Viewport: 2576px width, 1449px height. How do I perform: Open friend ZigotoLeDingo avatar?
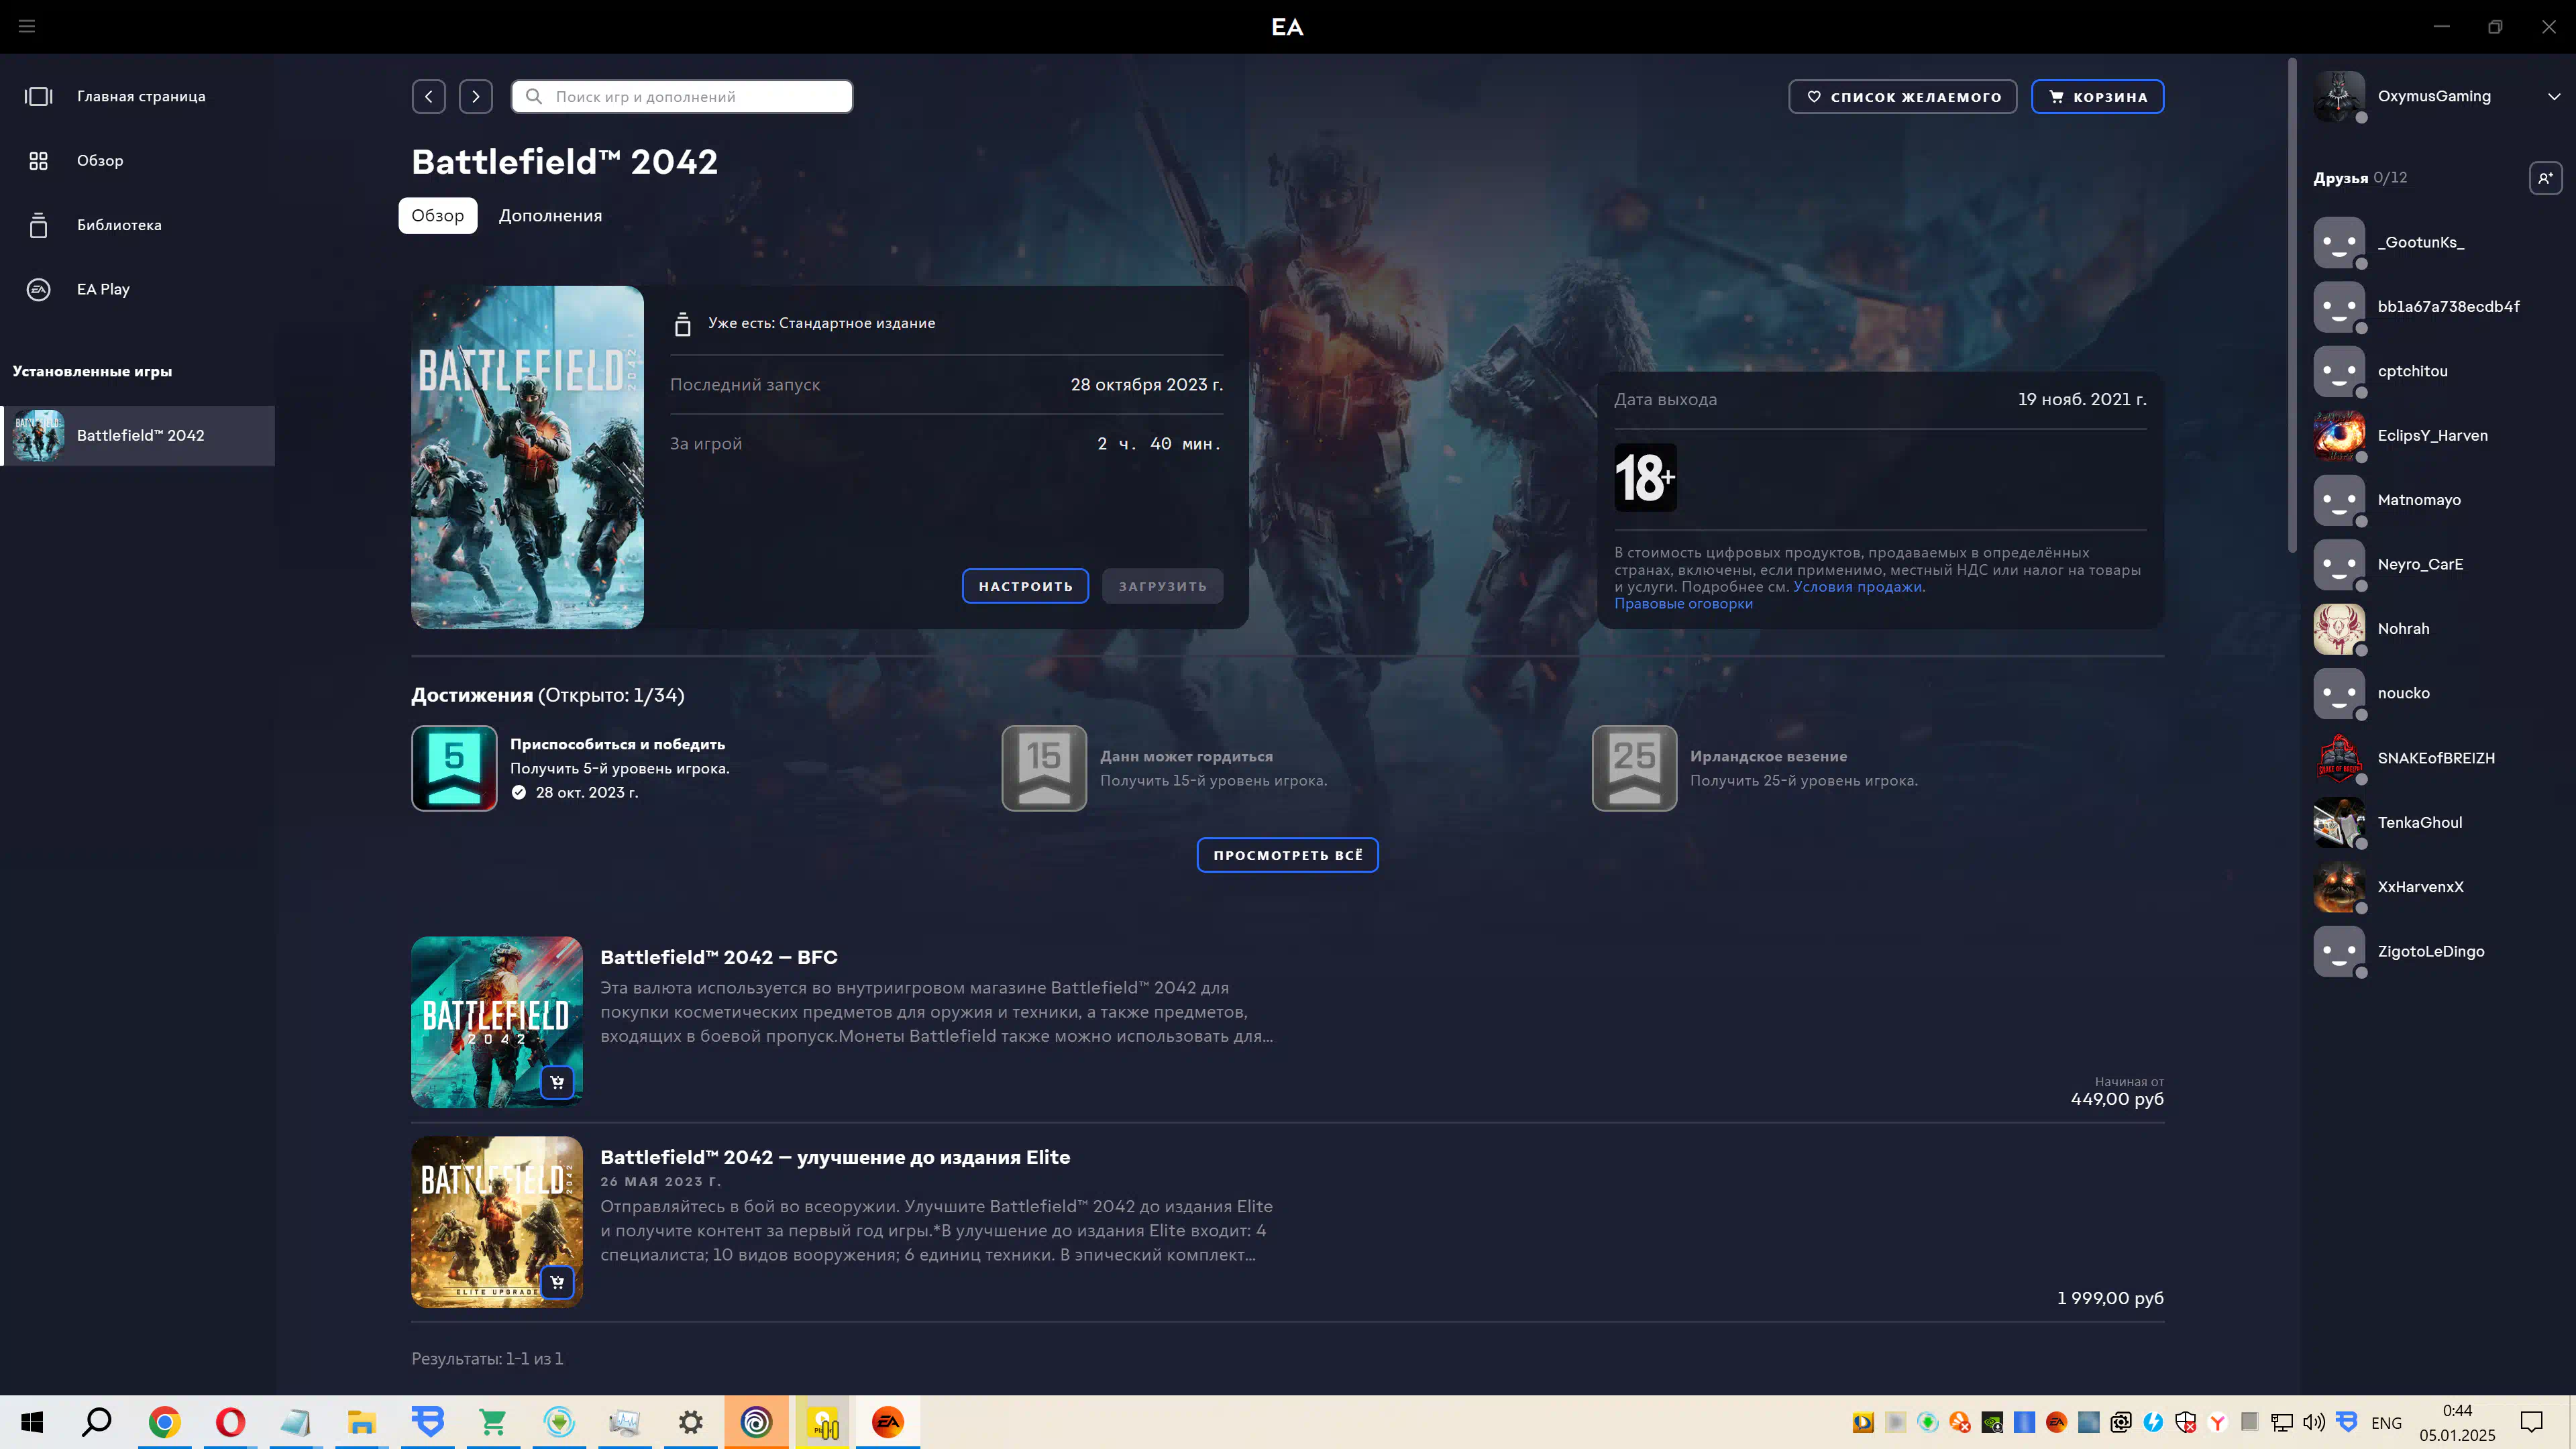tap(2339, 952)
